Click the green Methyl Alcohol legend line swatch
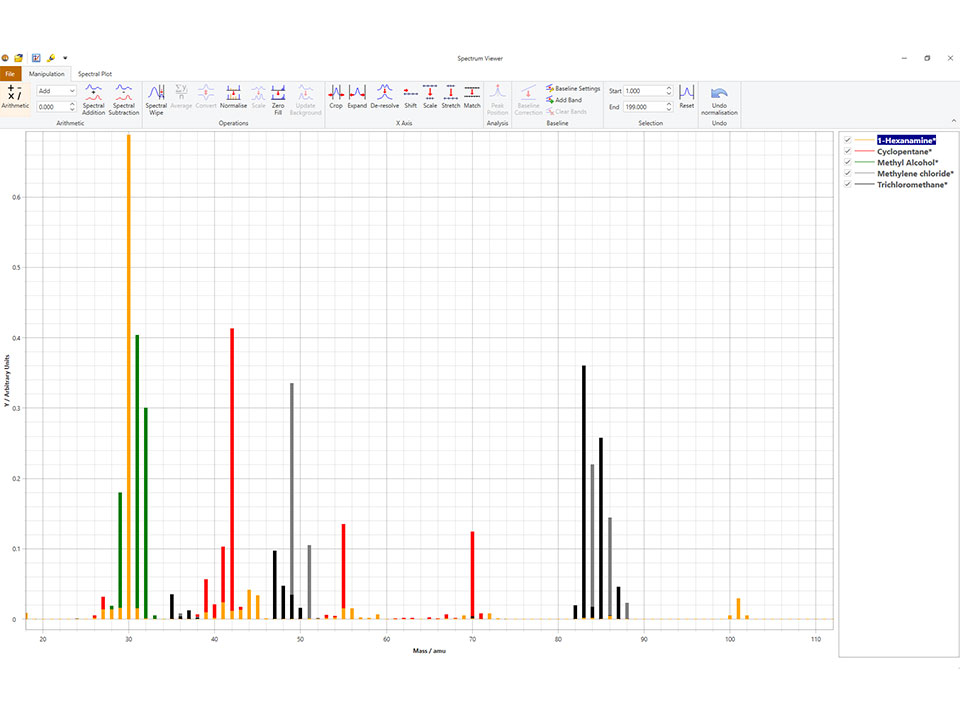 pos(864,162)
